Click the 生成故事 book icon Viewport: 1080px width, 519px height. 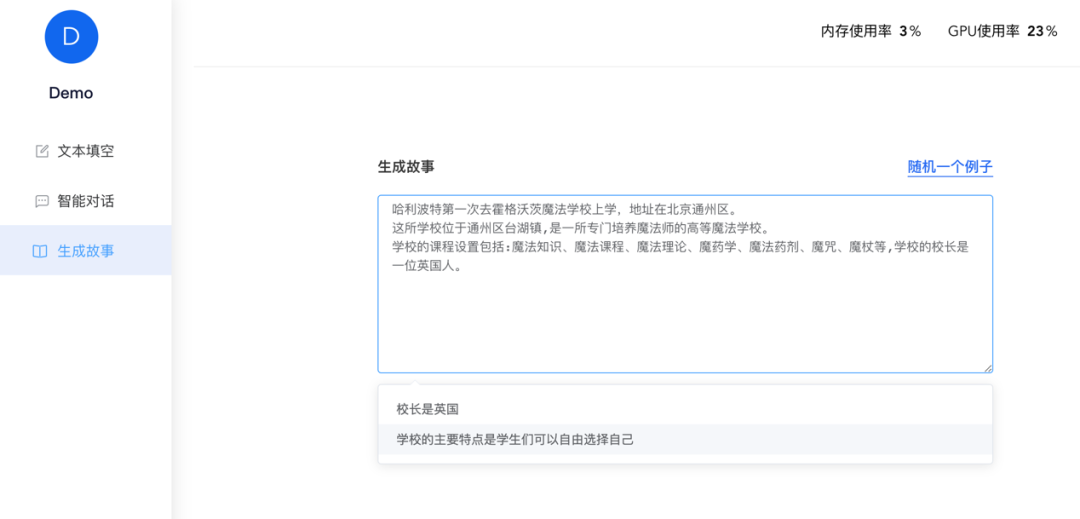click(40, 251)
